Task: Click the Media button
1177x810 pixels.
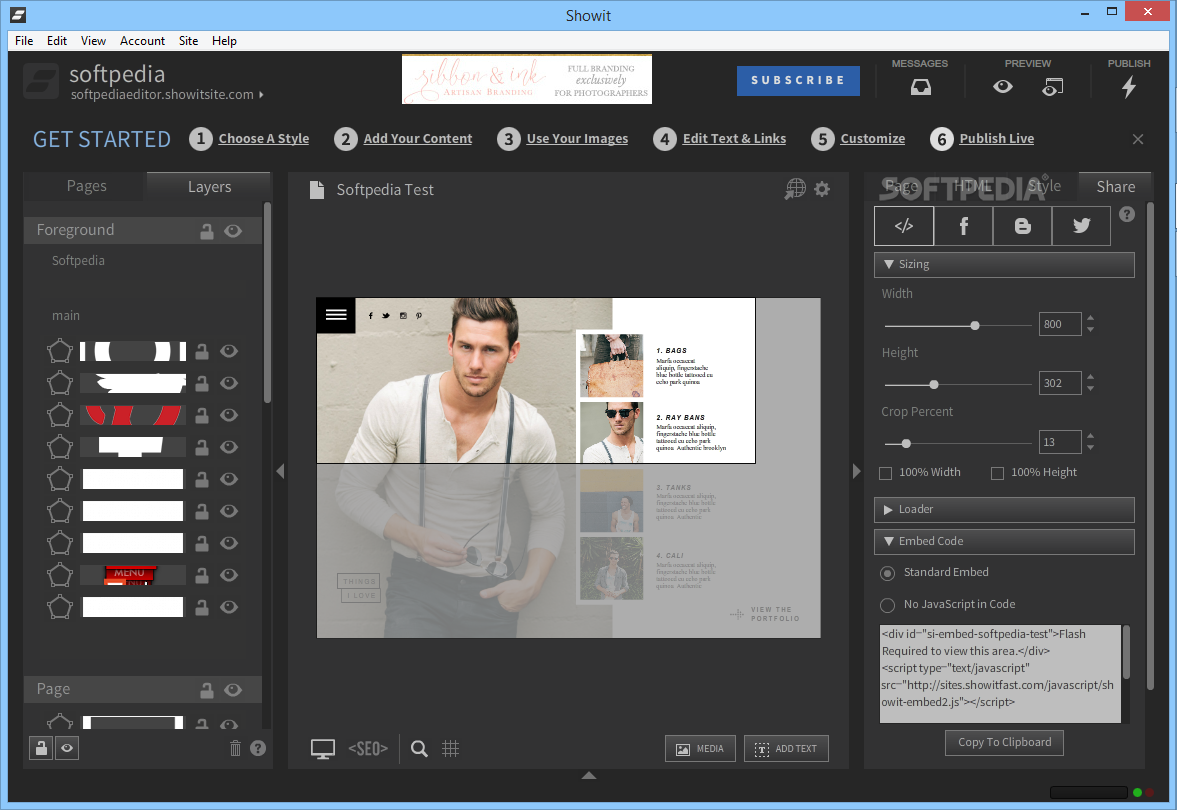Action: 700,748
